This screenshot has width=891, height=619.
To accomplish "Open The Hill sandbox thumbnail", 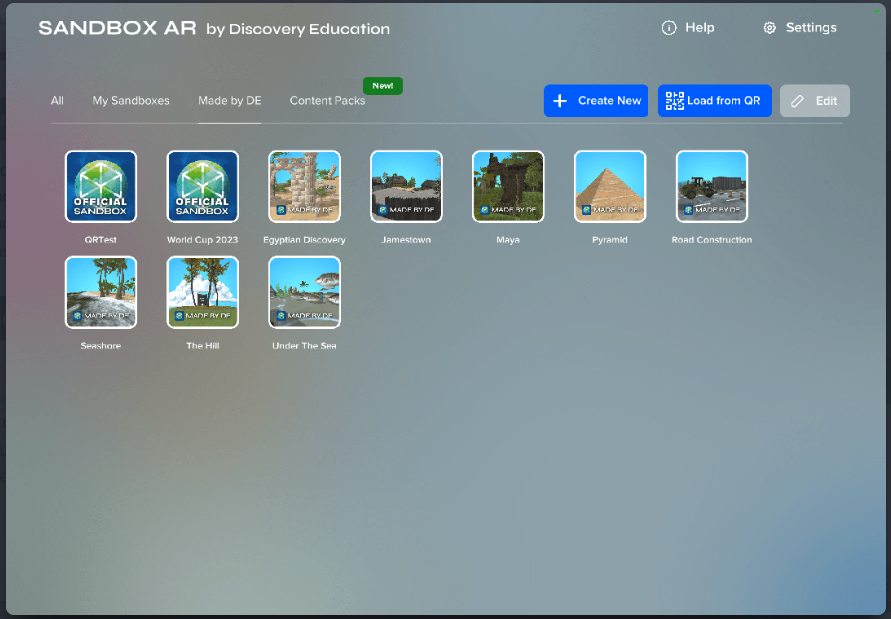I will [x=202, y=292].
